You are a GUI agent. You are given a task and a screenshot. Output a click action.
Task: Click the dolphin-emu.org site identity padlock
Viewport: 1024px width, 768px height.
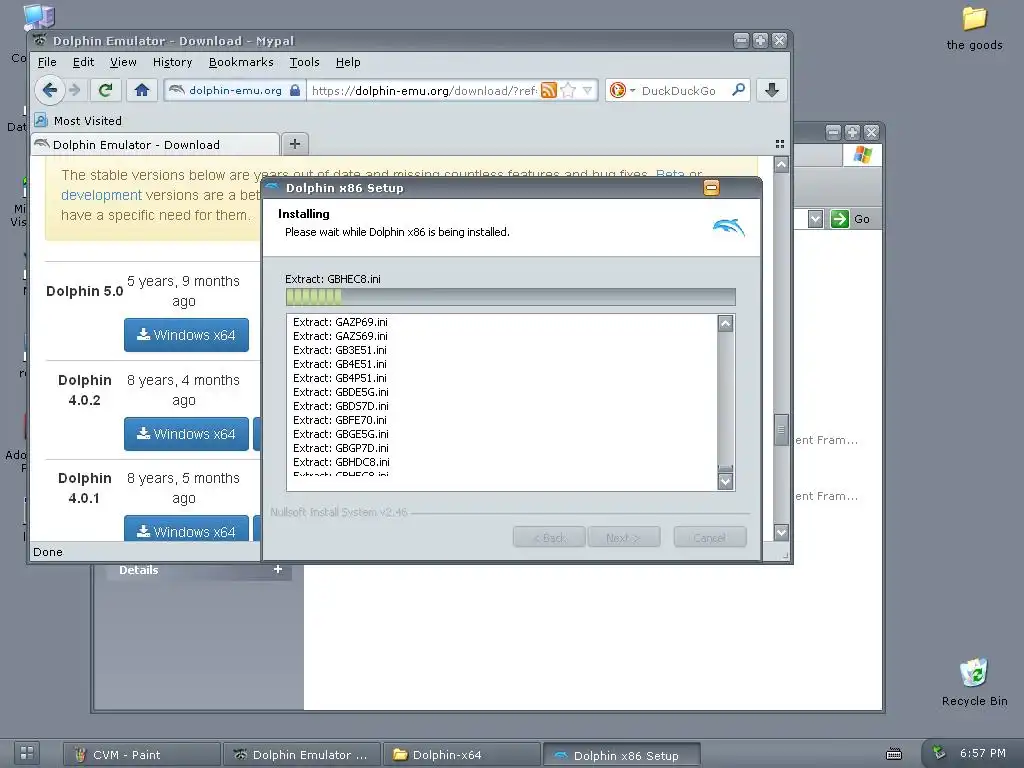coord(295,90)
